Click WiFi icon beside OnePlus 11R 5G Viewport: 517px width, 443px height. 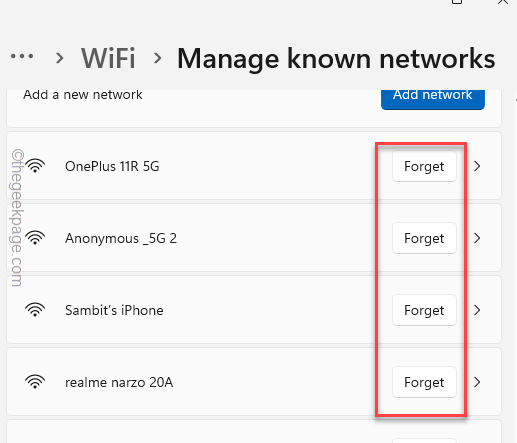(x=35, y=166)
